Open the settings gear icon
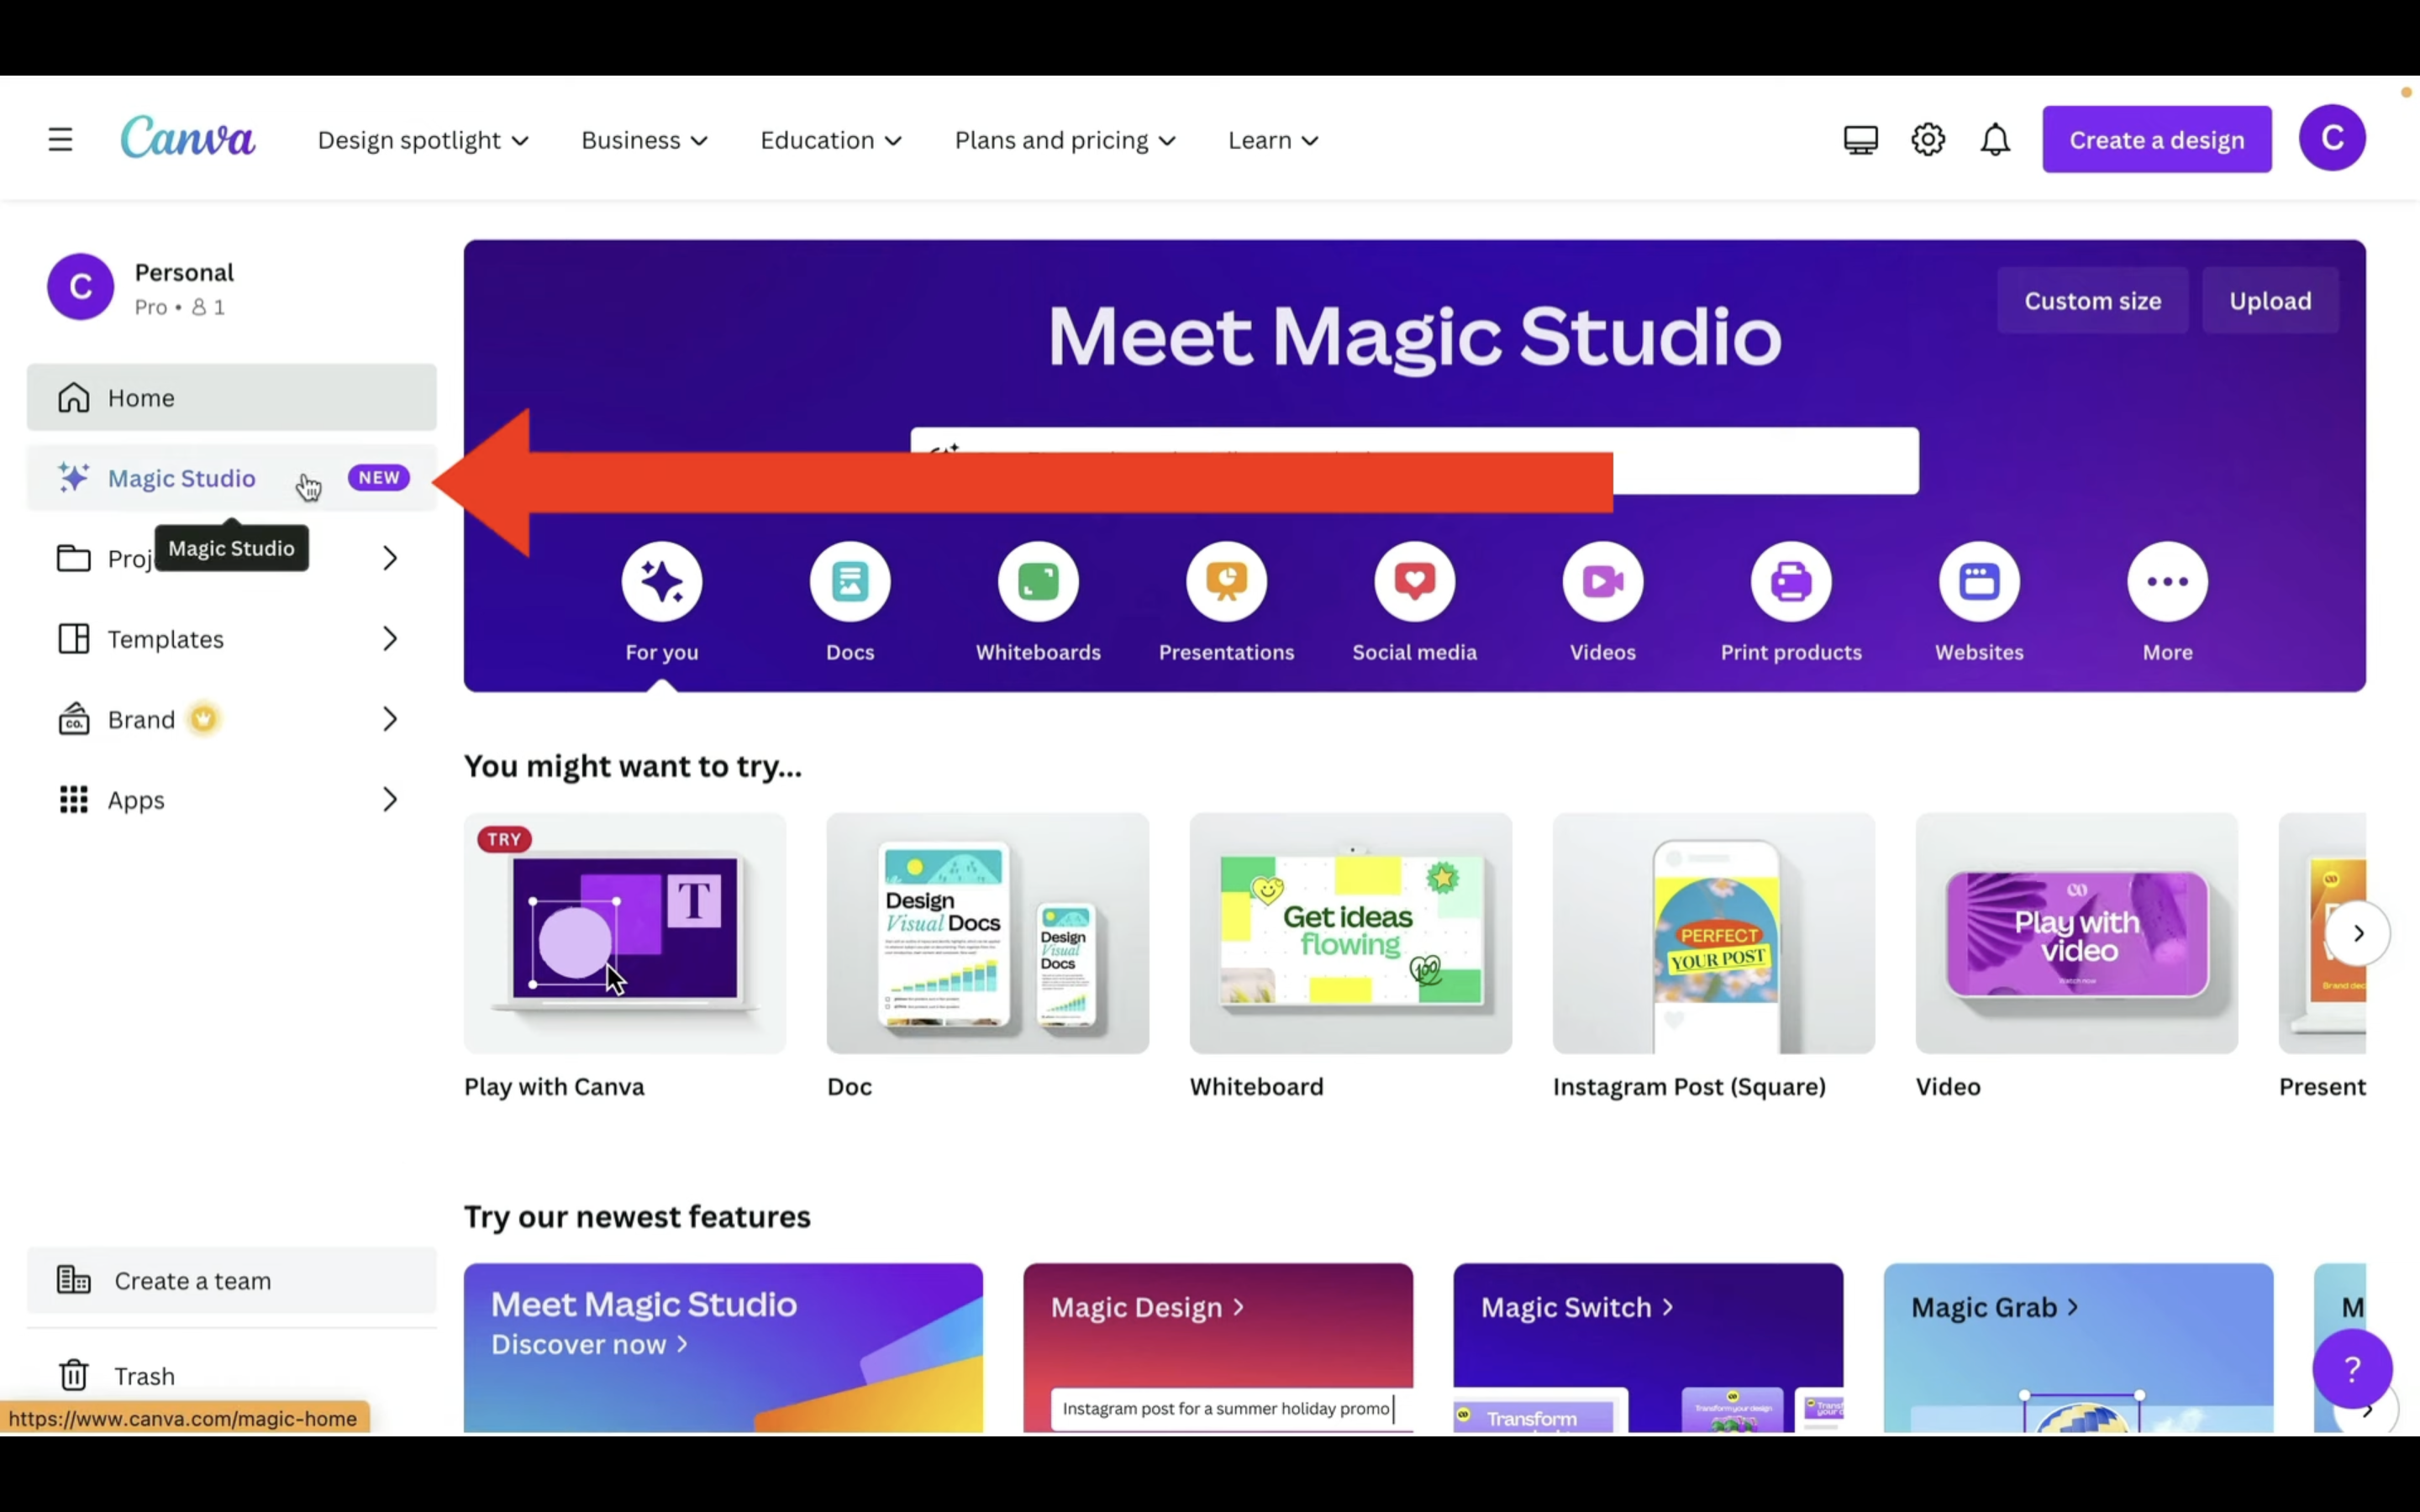 point(1927,139)
